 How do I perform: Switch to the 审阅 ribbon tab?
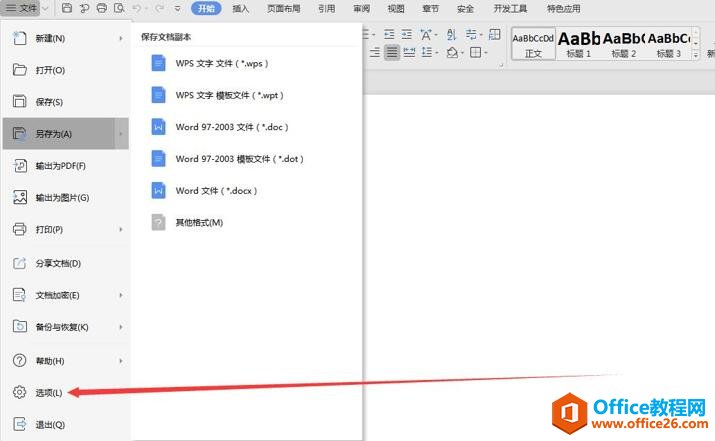[361, 8]
